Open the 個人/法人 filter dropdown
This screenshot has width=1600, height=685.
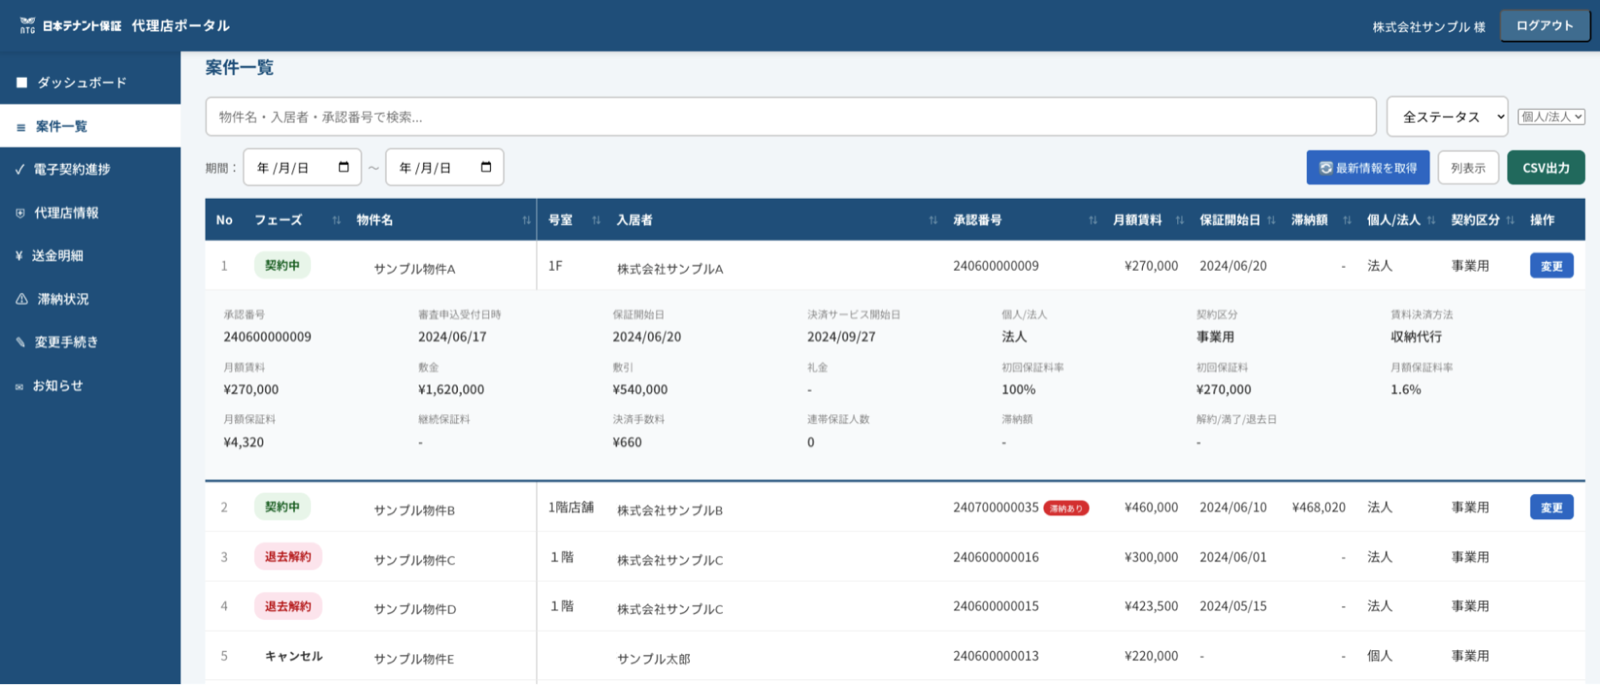tap(1550, 117)
